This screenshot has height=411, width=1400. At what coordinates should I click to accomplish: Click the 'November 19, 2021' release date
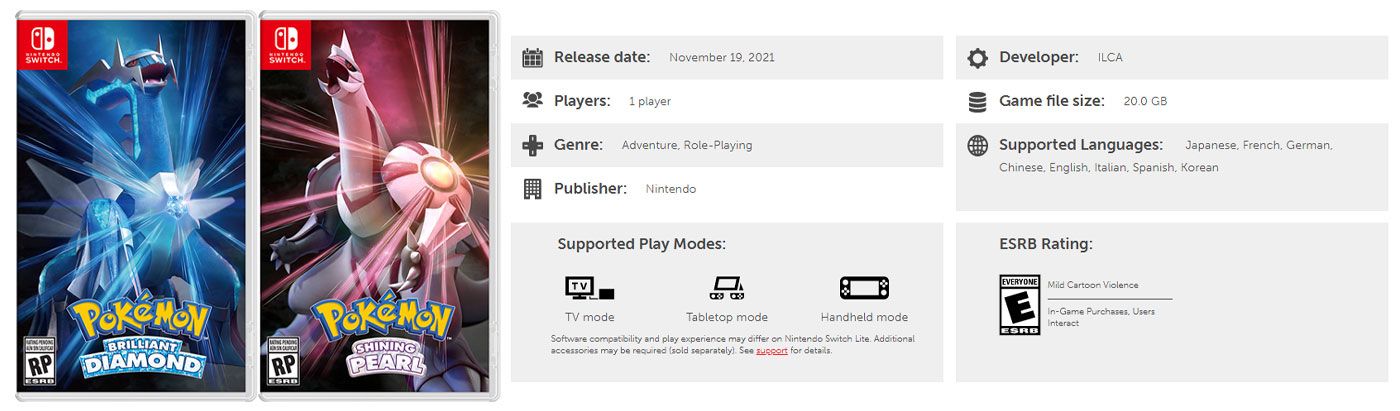coord(722,58)
